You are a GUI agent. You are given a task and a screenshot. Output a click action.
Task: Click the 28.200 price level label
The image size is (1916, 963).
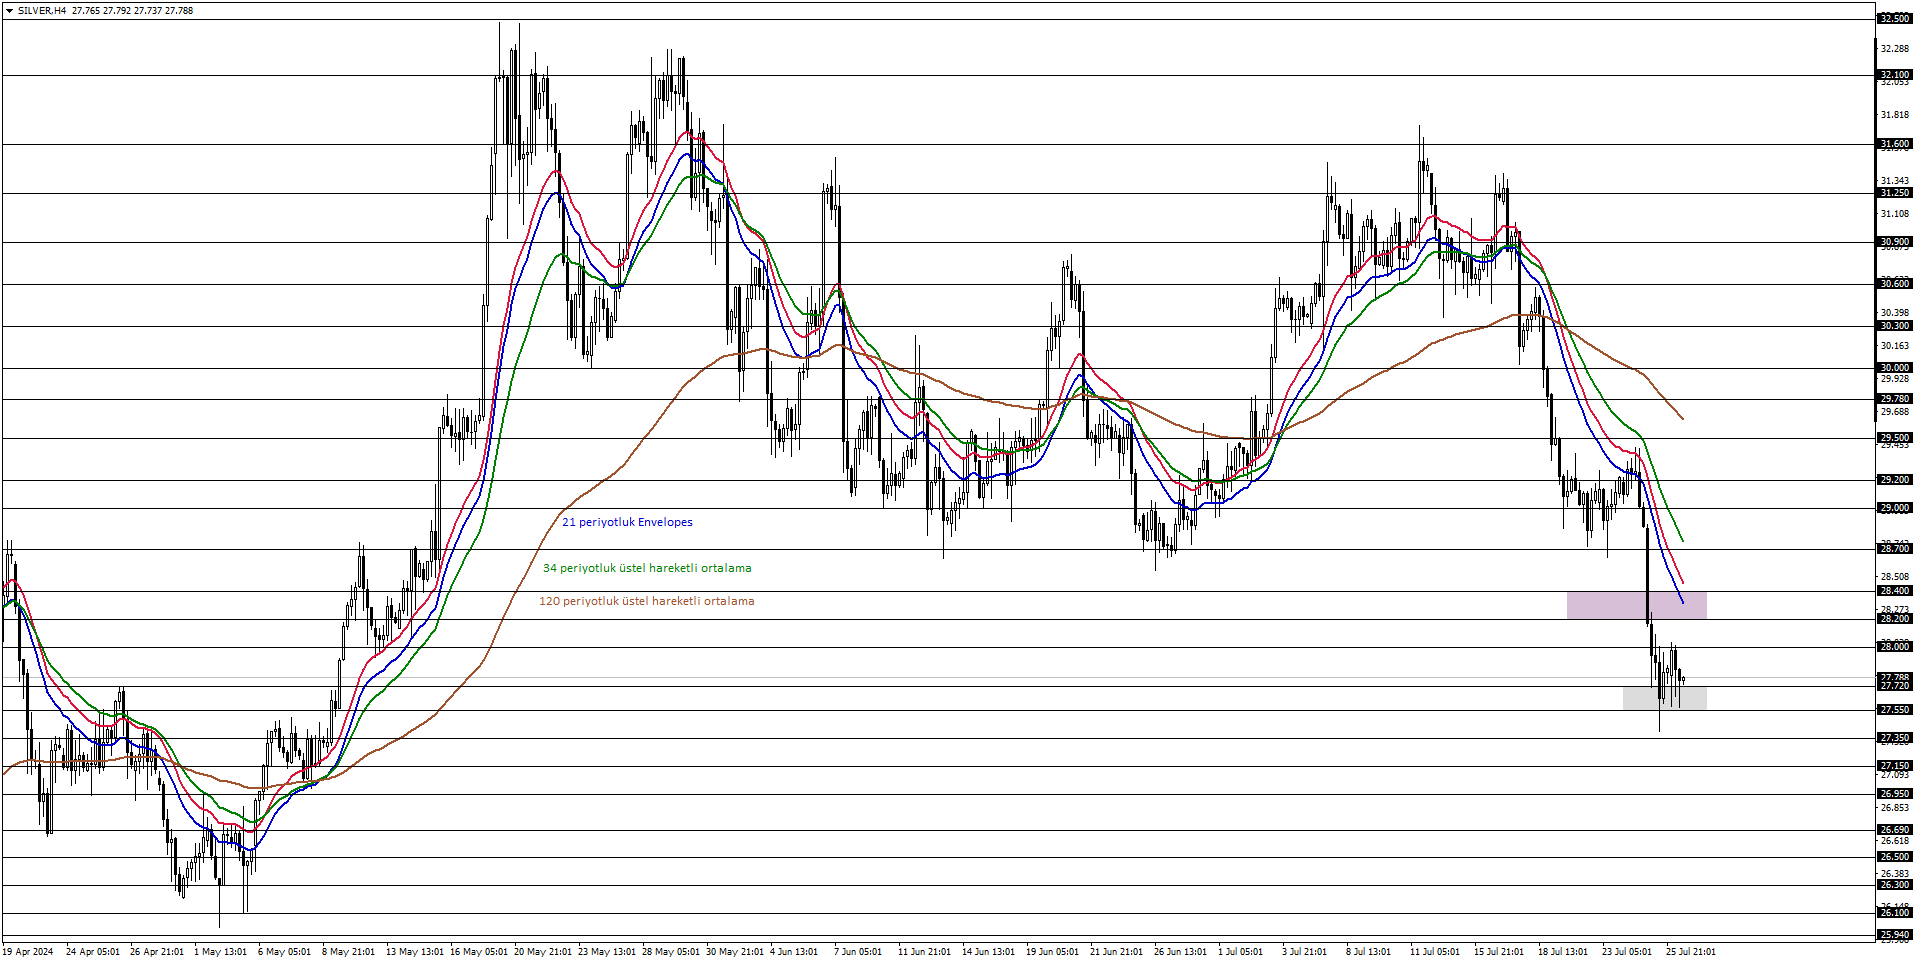coord(1895,619)
